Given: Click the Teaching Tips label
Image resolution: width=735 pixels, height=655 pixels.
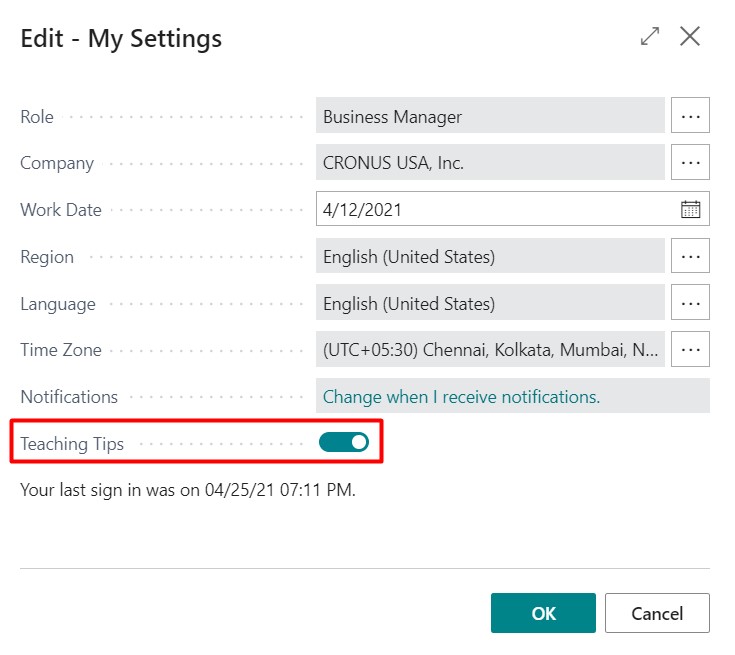Looking at the screenshot, I should pos(72,444).
